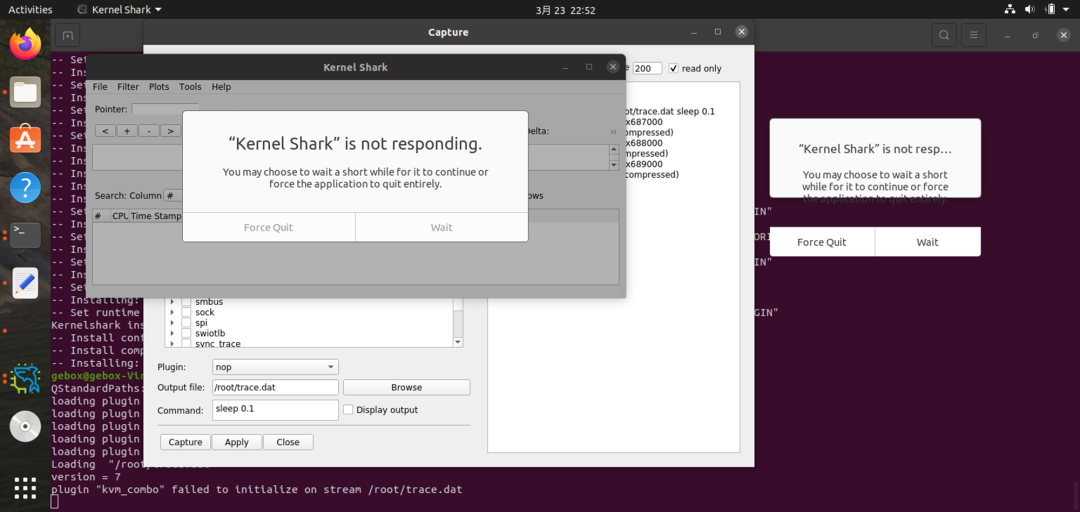Screen dimensions: 1080x512
Task: Open the Plugin 'nop' dropdown
Action: tap(276, 367)
